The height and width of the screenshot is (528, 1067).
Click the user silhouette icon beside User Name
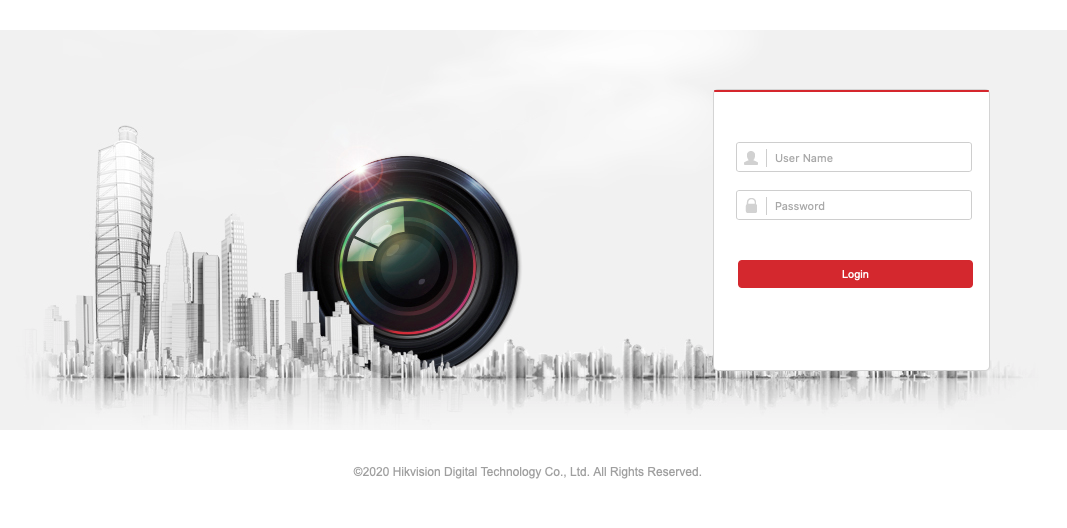click(x=751, y=158)
